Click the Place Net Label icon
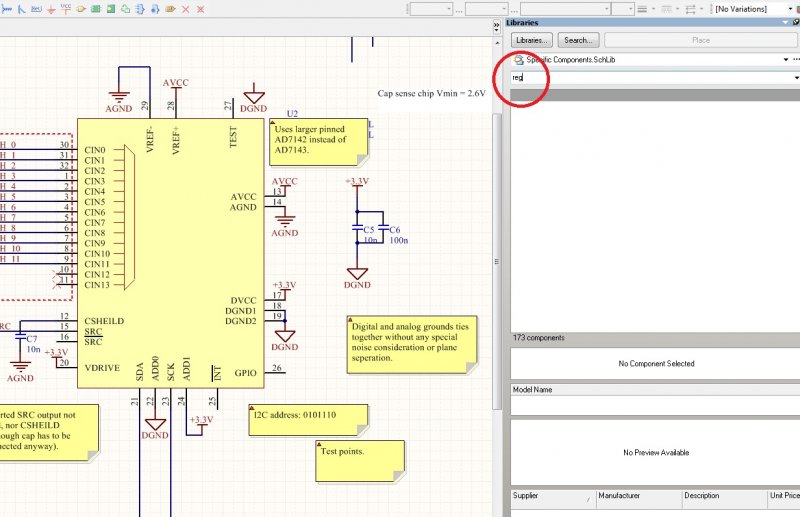Screen dimensions: 800x517 (37, 8)
